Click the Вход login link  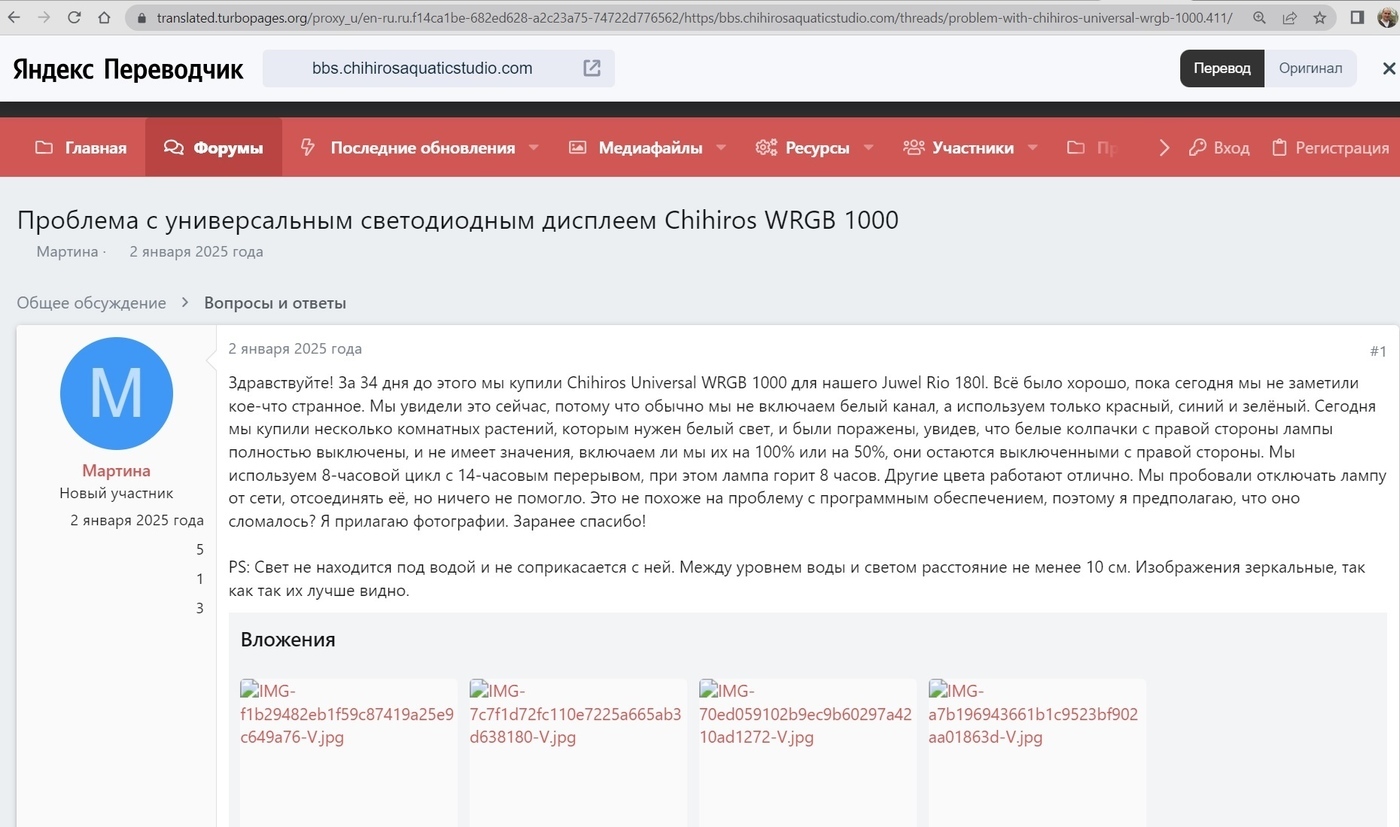1219,147
